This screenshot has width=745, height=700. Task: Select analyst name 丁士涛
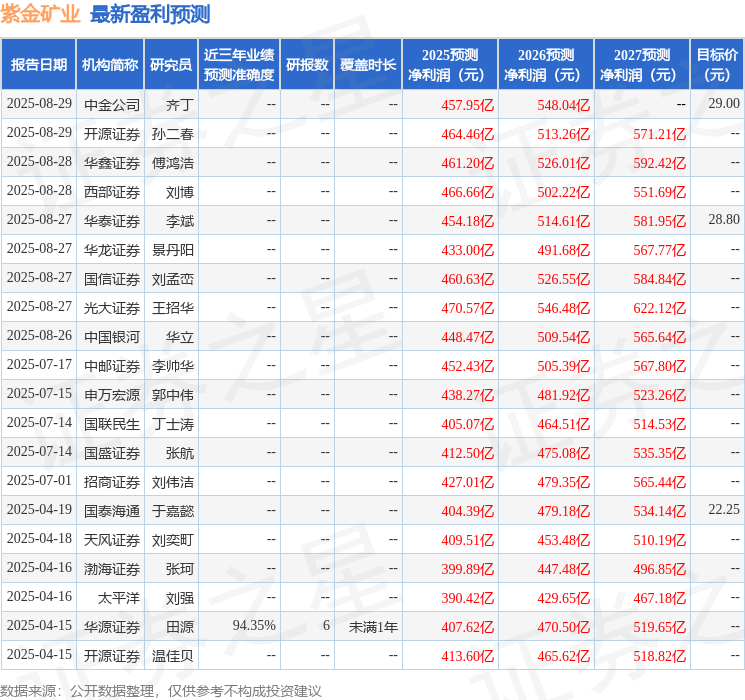coord(172,424)
